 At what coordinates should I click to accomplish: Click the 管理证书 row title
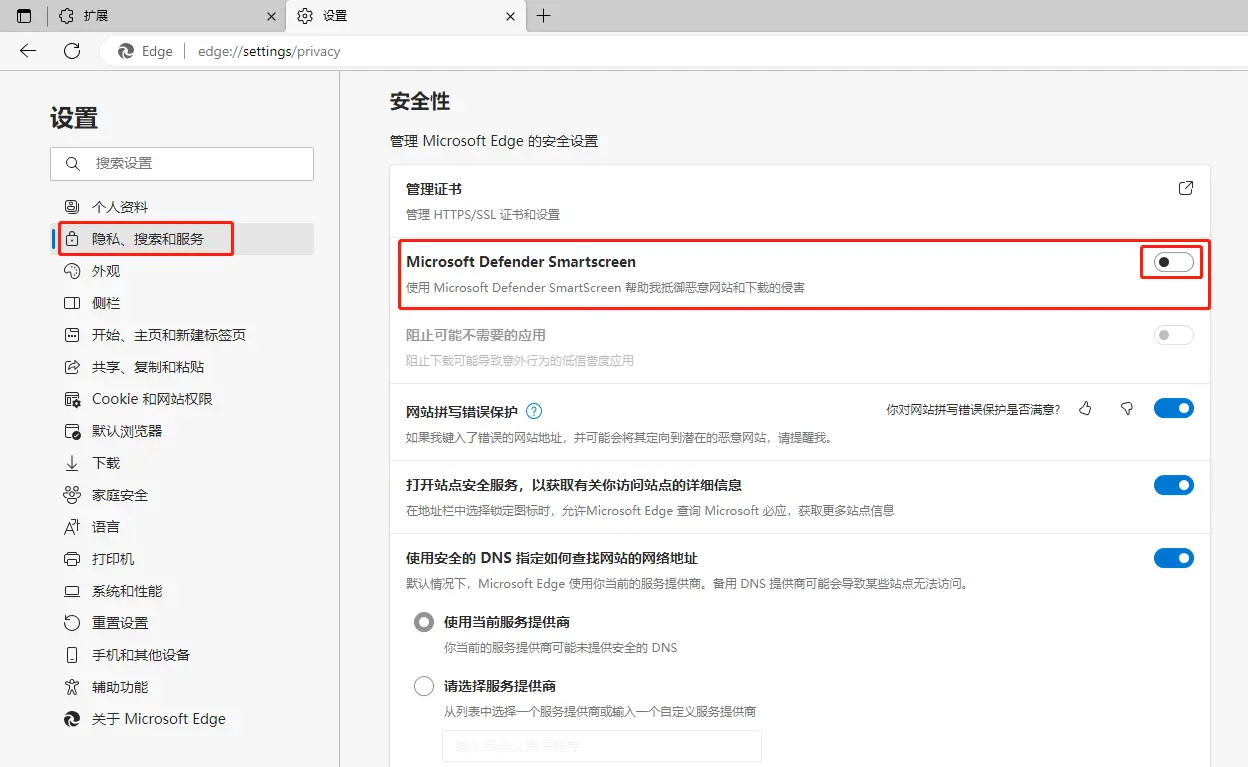point(434,189)
